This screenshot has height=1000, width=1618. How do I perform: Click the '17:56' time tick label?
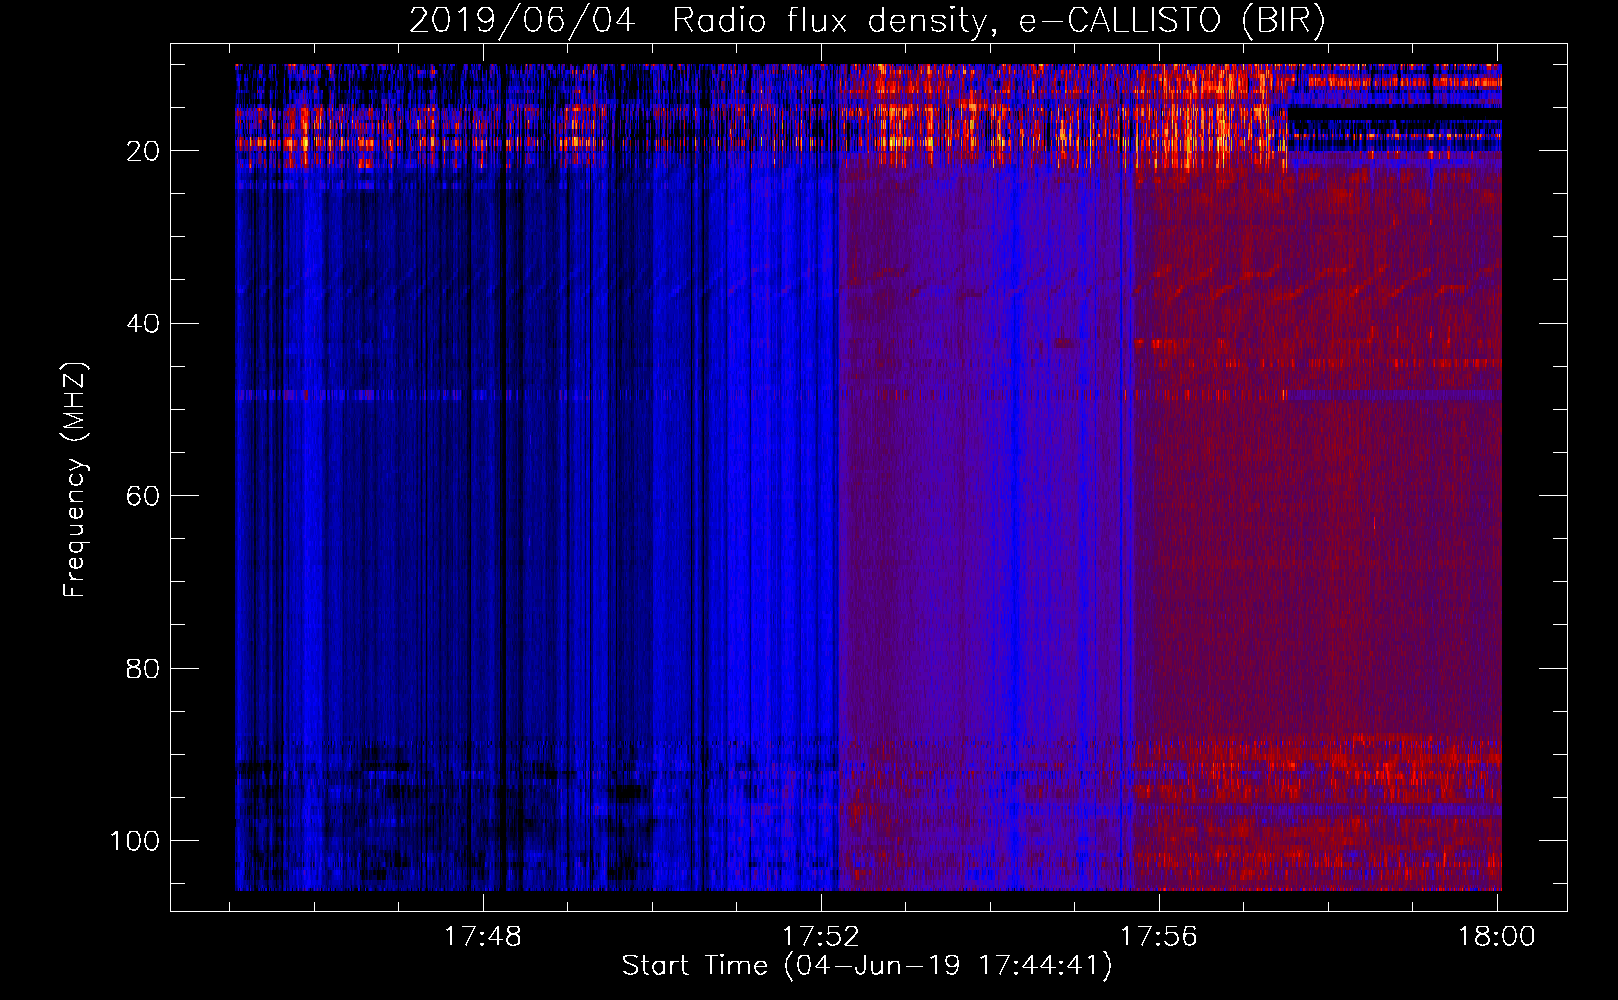pyautogui.click(x=1159, y=937)
